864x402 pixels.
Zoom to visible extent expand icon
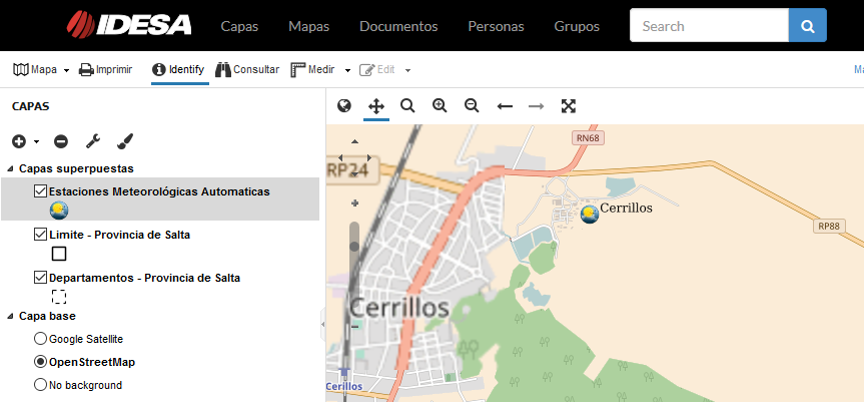(x=568, y=106)
